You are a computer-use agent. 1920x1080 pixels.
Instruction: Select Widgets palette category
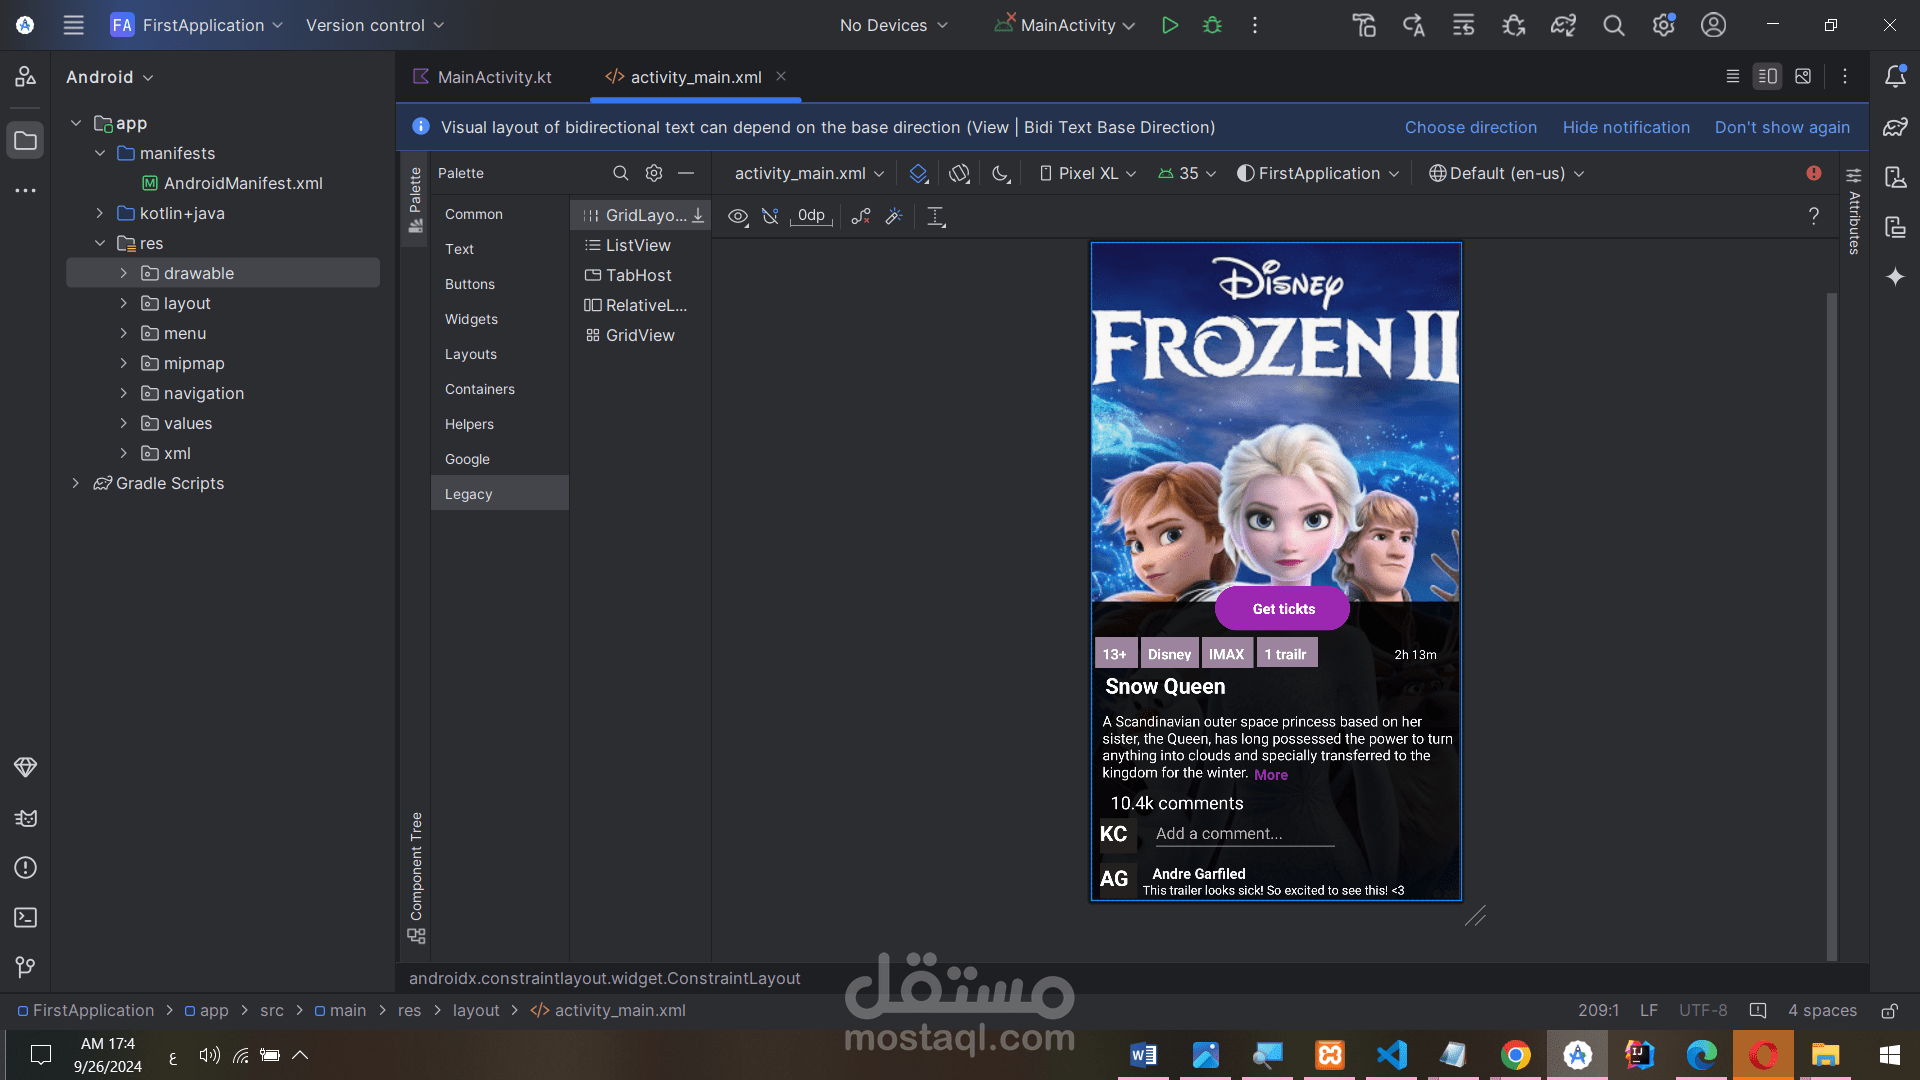(499, 319)
